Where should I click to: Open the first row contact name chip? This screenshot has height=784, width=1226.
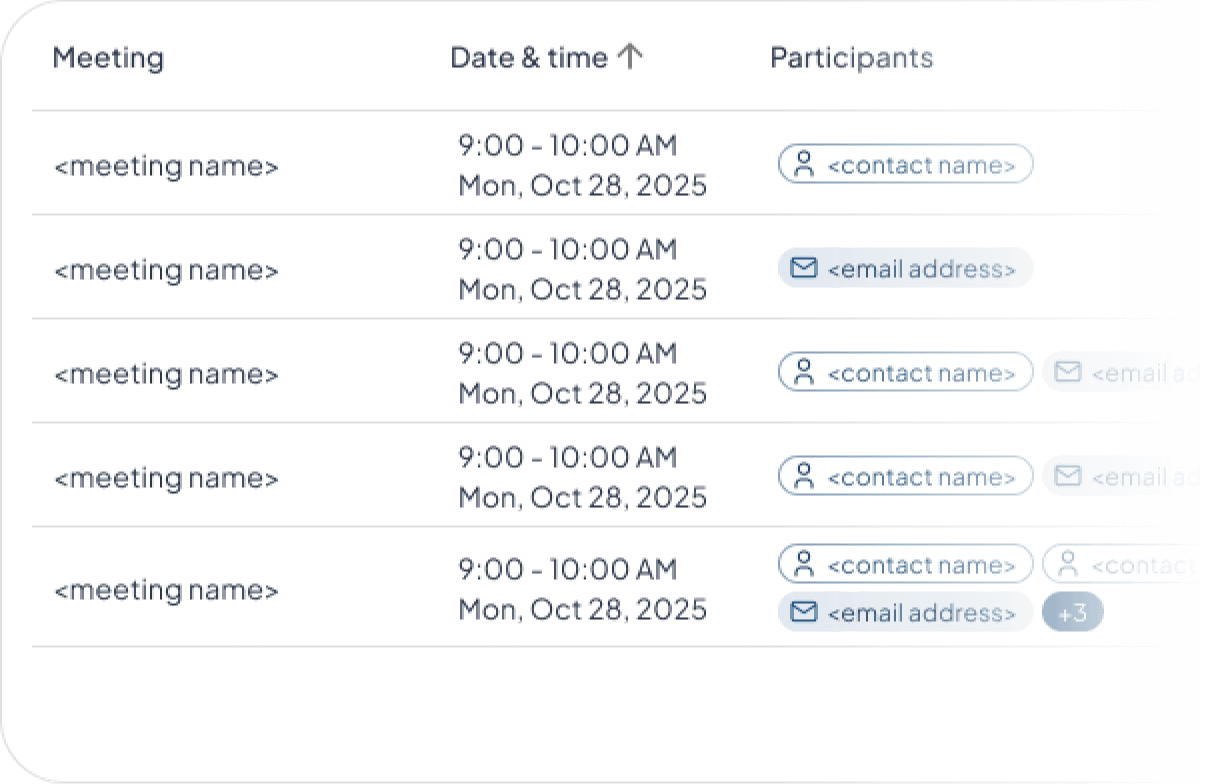coord(905,165)
